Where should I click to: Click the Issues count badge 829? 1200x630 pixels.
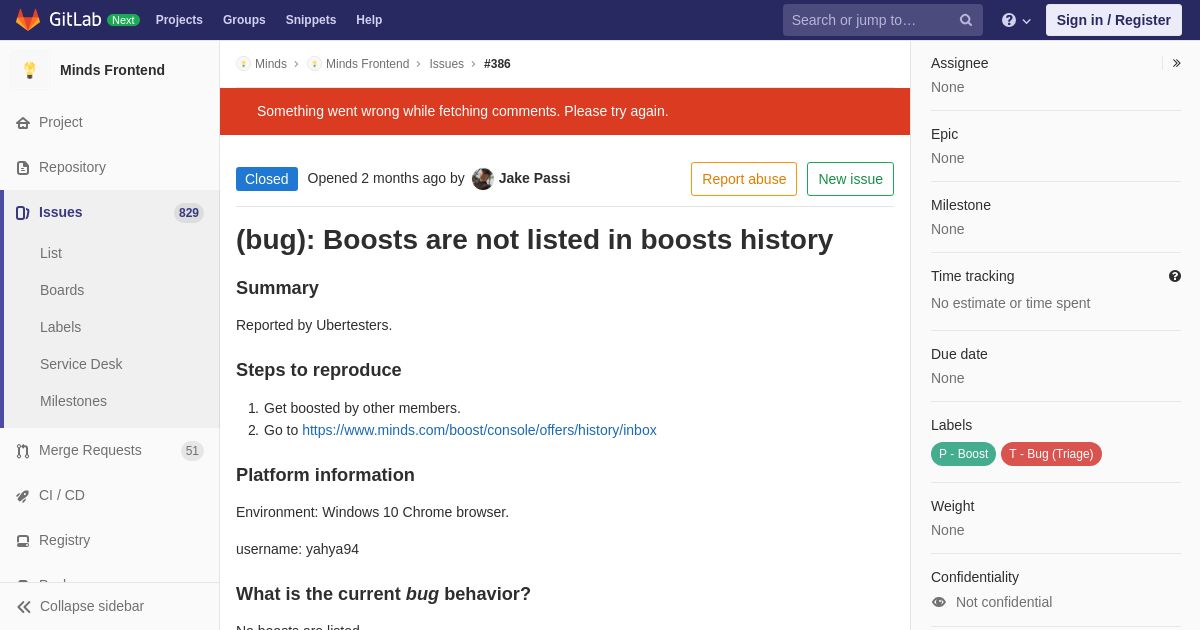pos(189,213)
